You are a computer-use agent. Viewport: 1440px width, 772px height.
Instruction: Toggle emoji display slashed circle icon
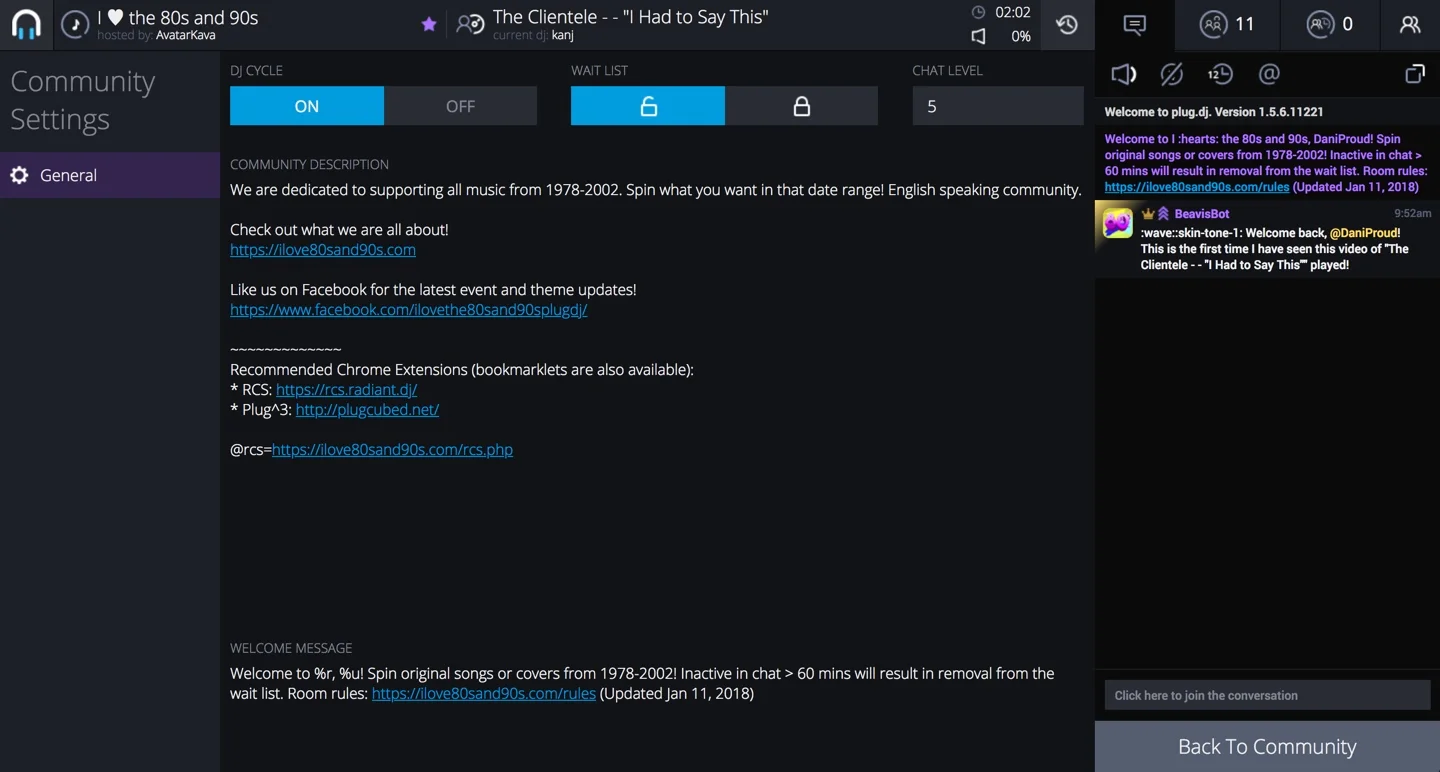coord(1172,74)
